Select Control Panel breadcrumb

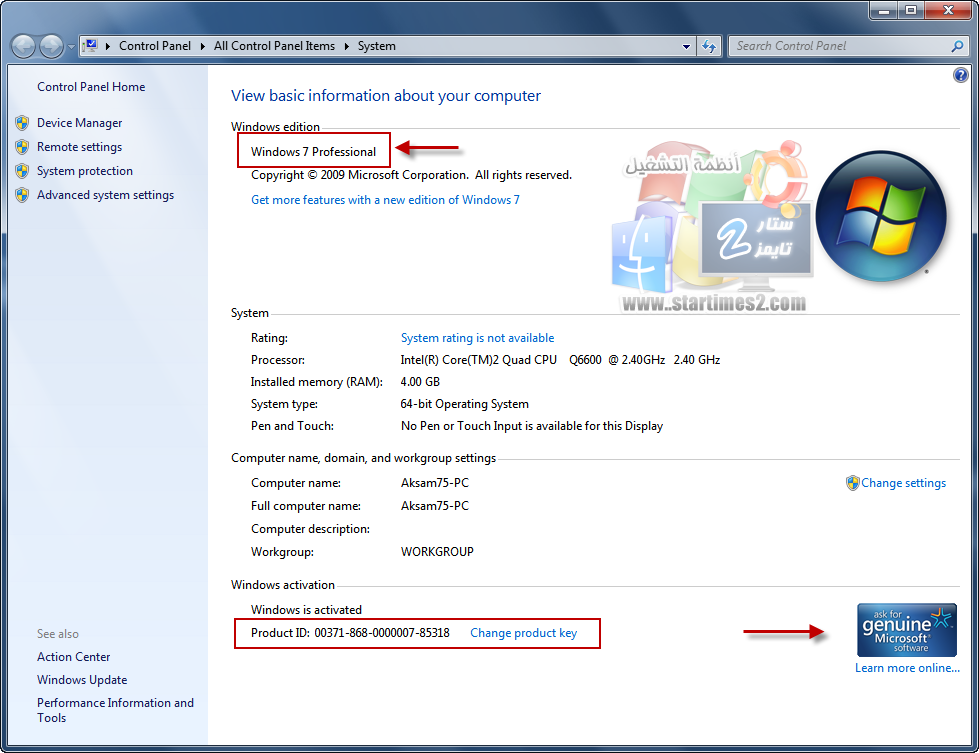coord(155,46)
